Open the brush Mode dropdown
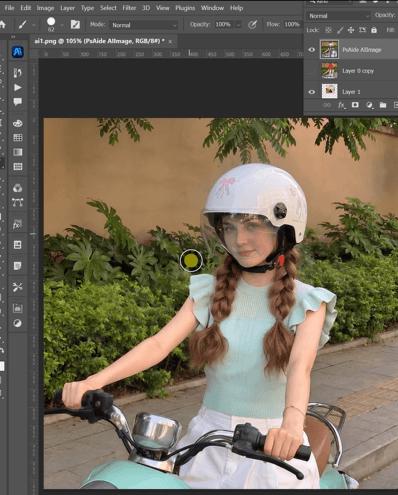The height and width of the screenshot is (495, 398). 143,25
